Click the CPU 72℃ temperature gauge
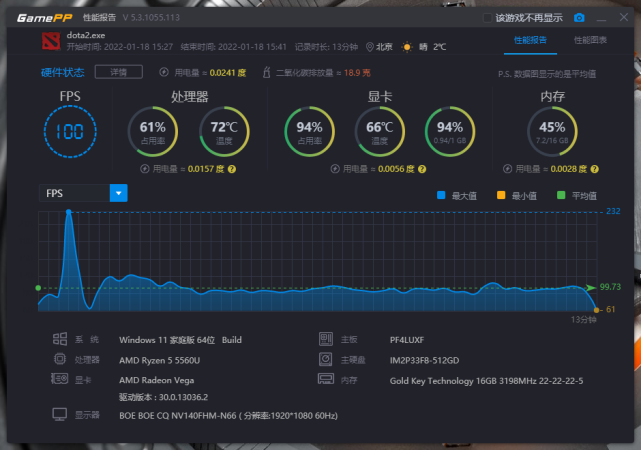This screenshot has height=450, width=641. [224, 132]
